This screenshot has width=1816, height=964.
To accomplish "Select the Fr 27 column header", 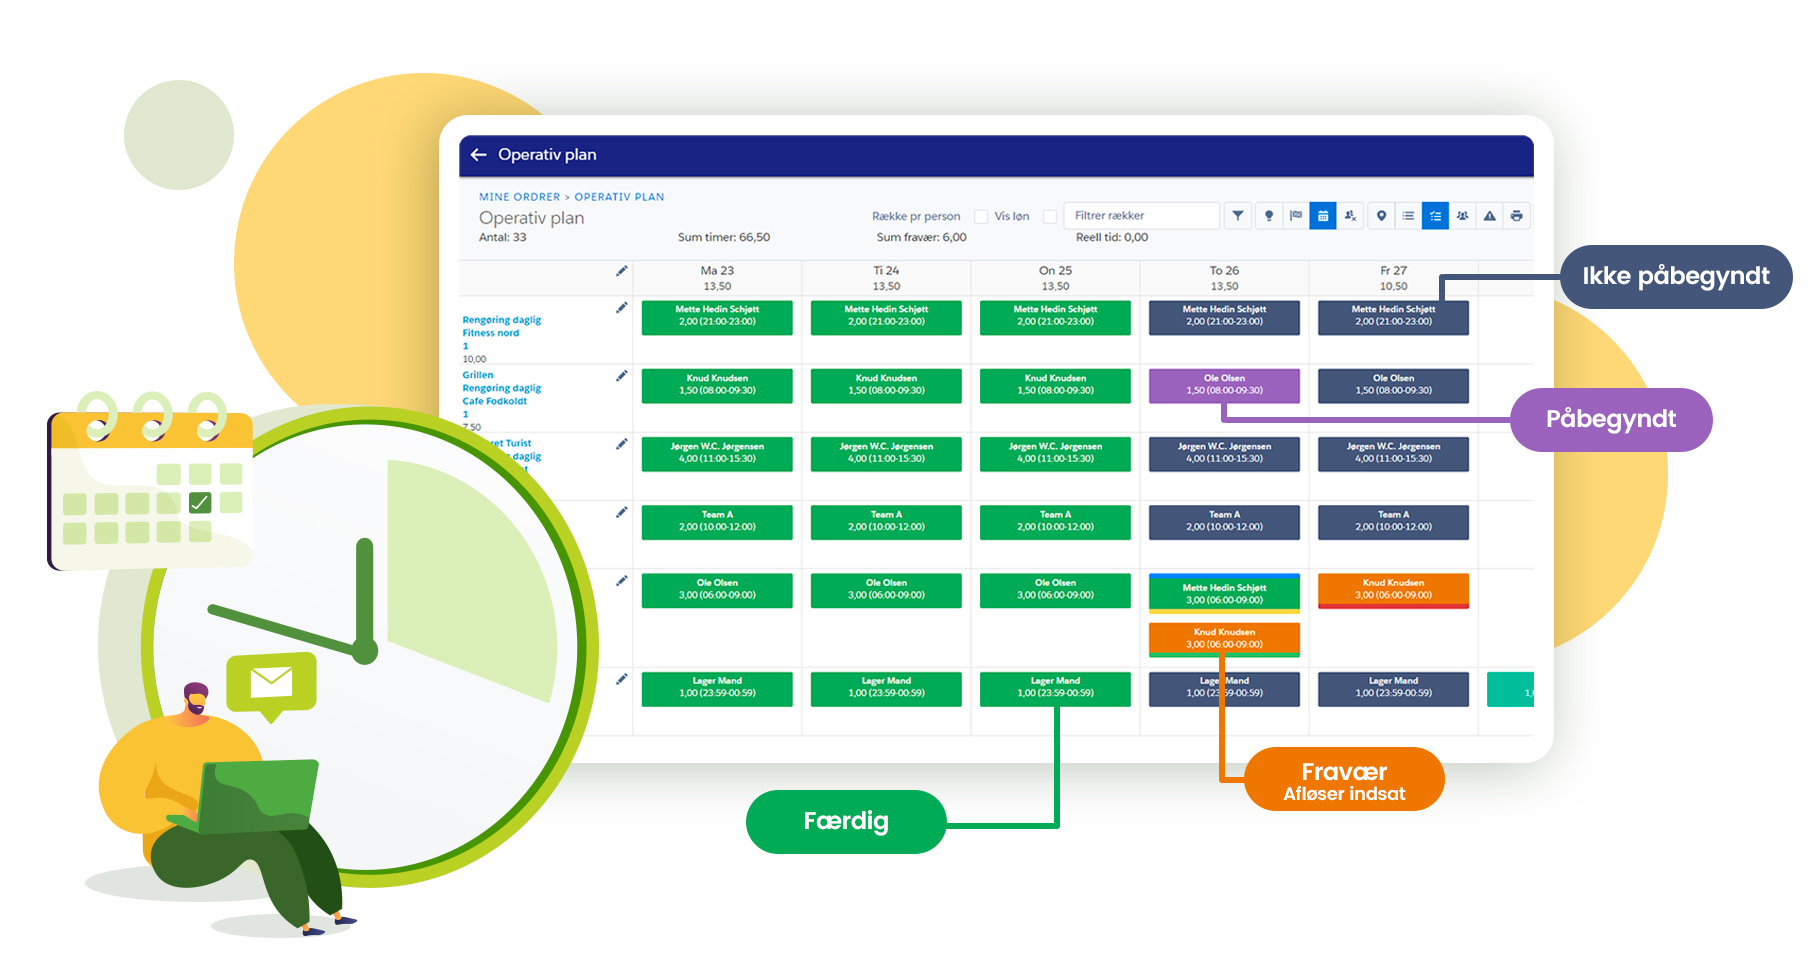I will point(1393,278).
